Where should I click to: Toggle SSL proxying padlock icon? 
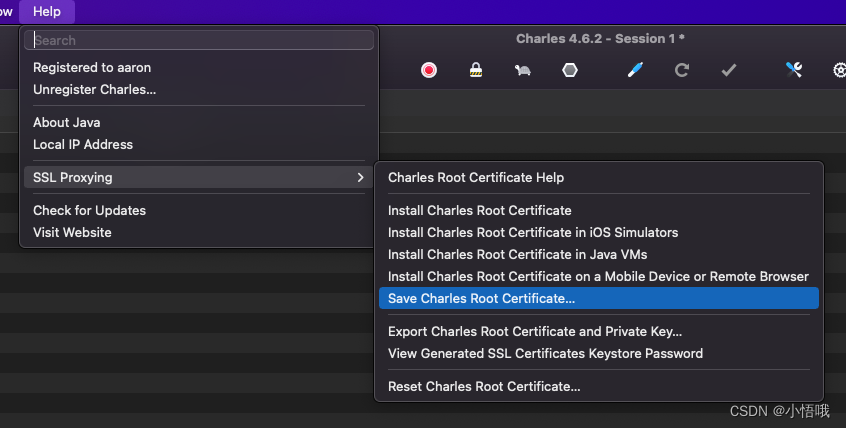[x=475, y=70]
